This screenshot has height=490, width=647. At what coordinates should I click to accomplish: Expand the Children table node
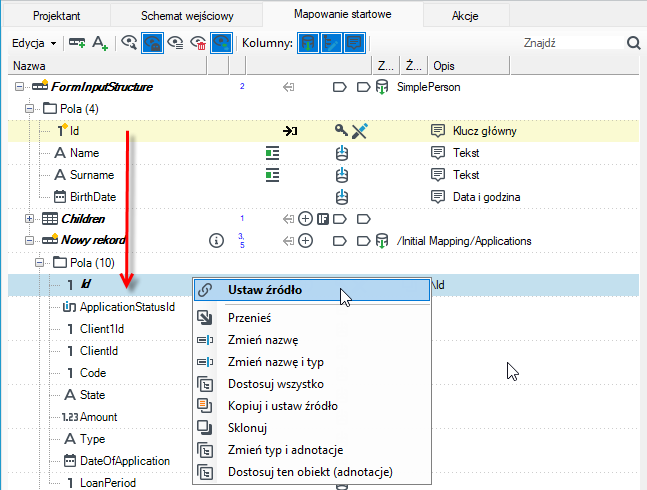(29, 219)
